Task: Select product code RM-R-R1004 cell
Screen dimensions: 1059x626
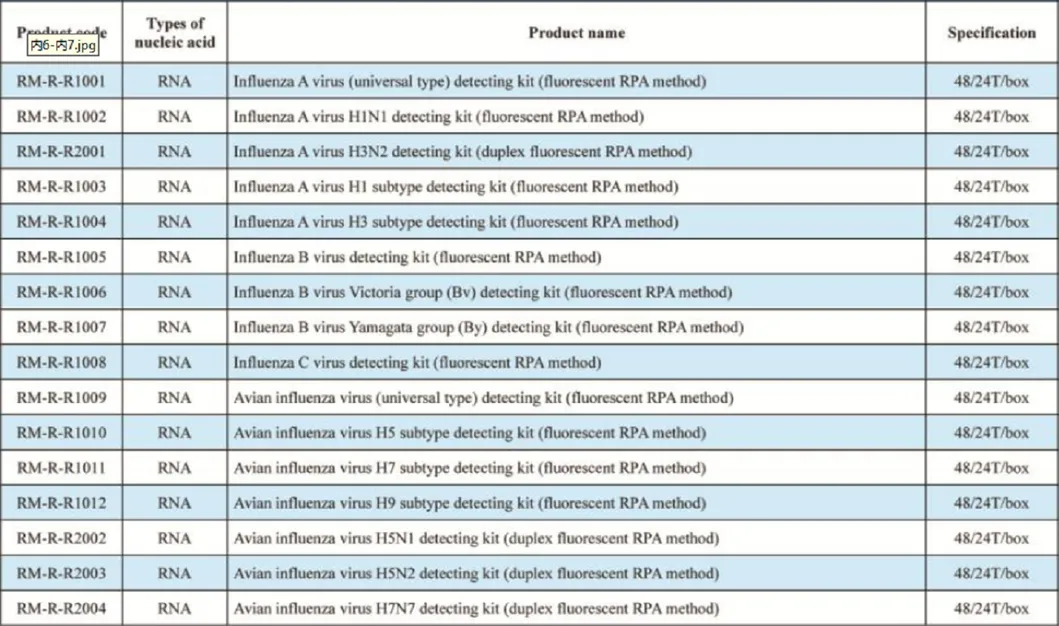Action: coord(61,222)
